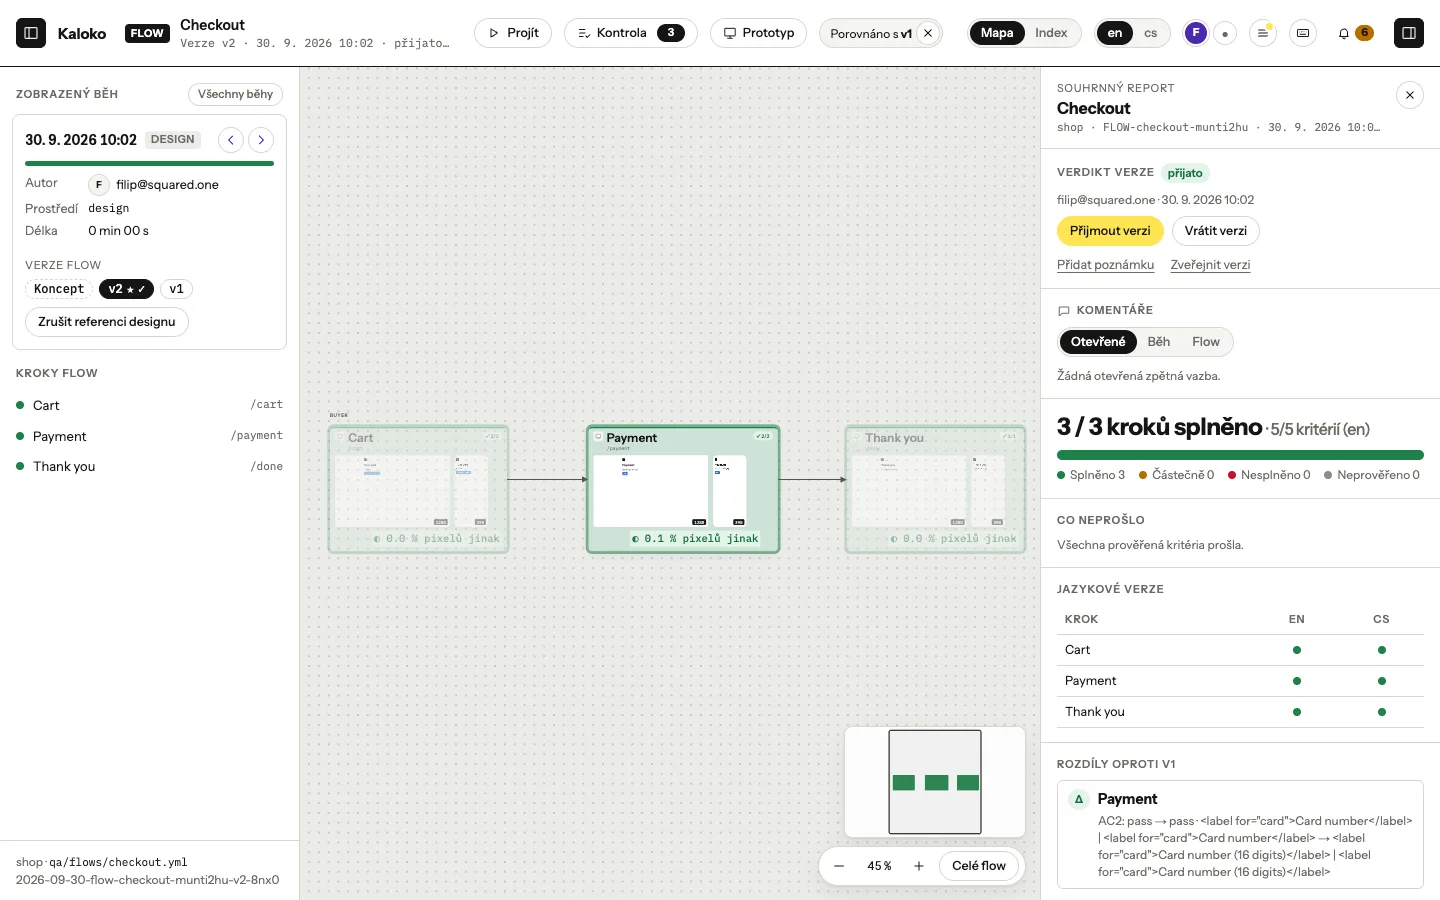
Task: Open 'Zveřejnit verzi' link
Action: (1210, 265)
